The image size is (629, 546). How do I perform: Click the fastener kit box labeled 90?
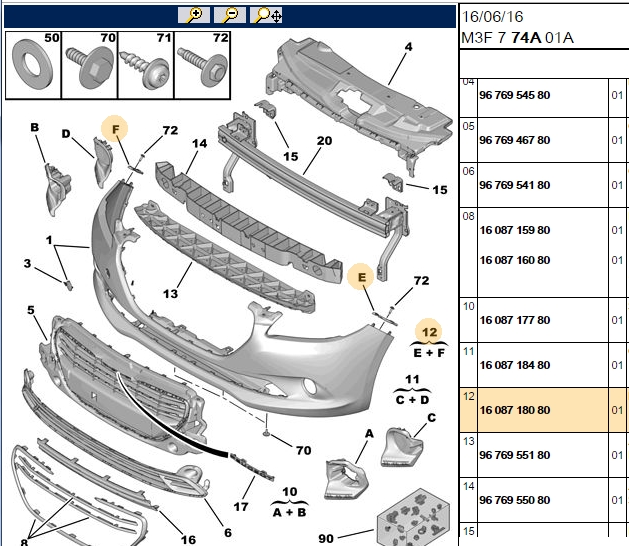413,518
